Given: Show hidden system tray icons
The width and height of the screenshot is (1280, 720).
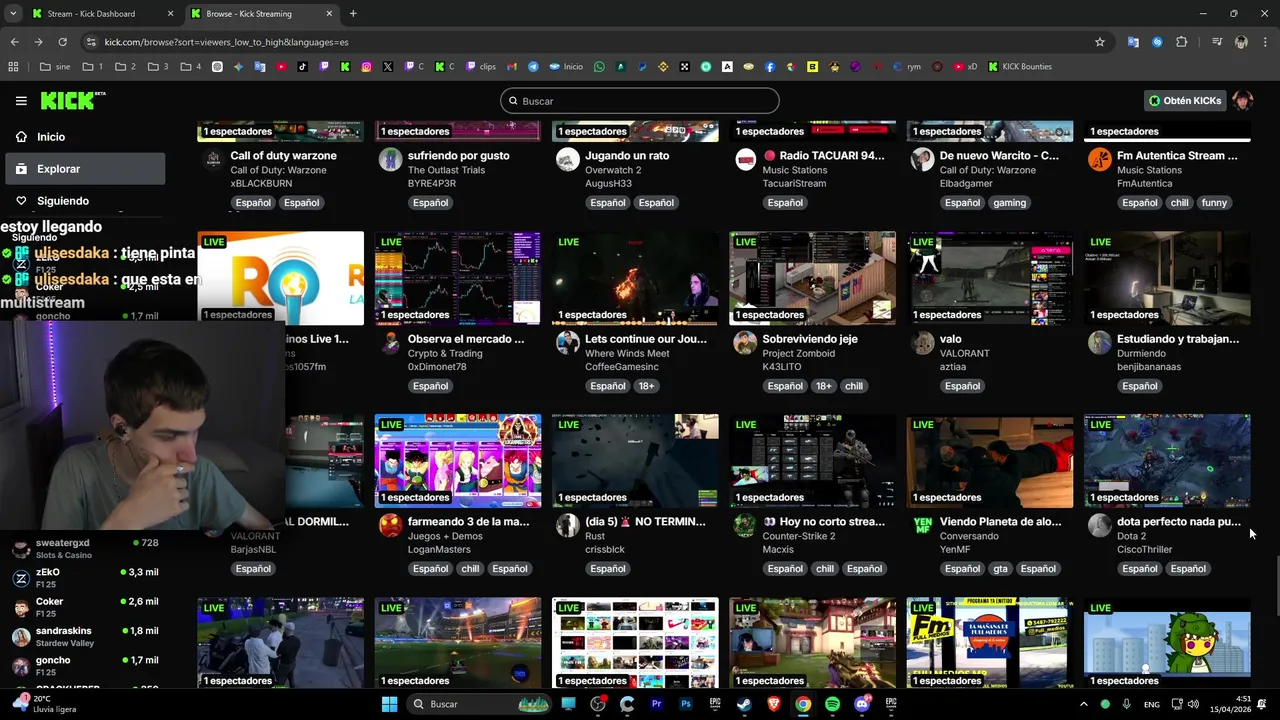Looking at the screenshot, I should 1083,704.
